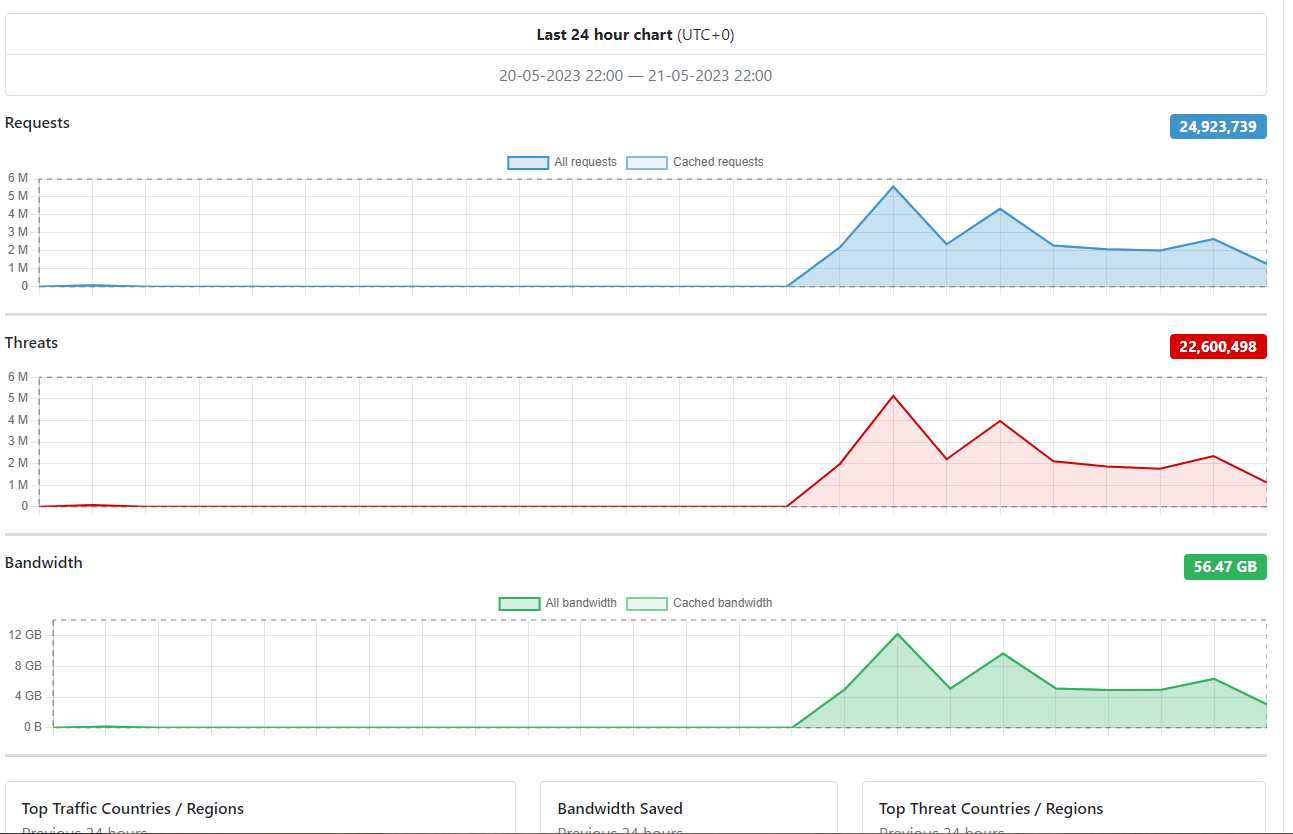Viewport: 1293px width, 834px height.
Task: Click the highest peak on Requests chart
Action: (894, 187)
